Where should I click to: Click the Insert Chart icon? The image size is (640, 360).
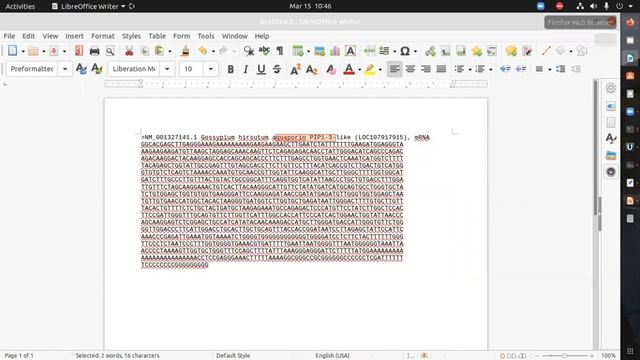pyautogui.click(x=335, y=51)
